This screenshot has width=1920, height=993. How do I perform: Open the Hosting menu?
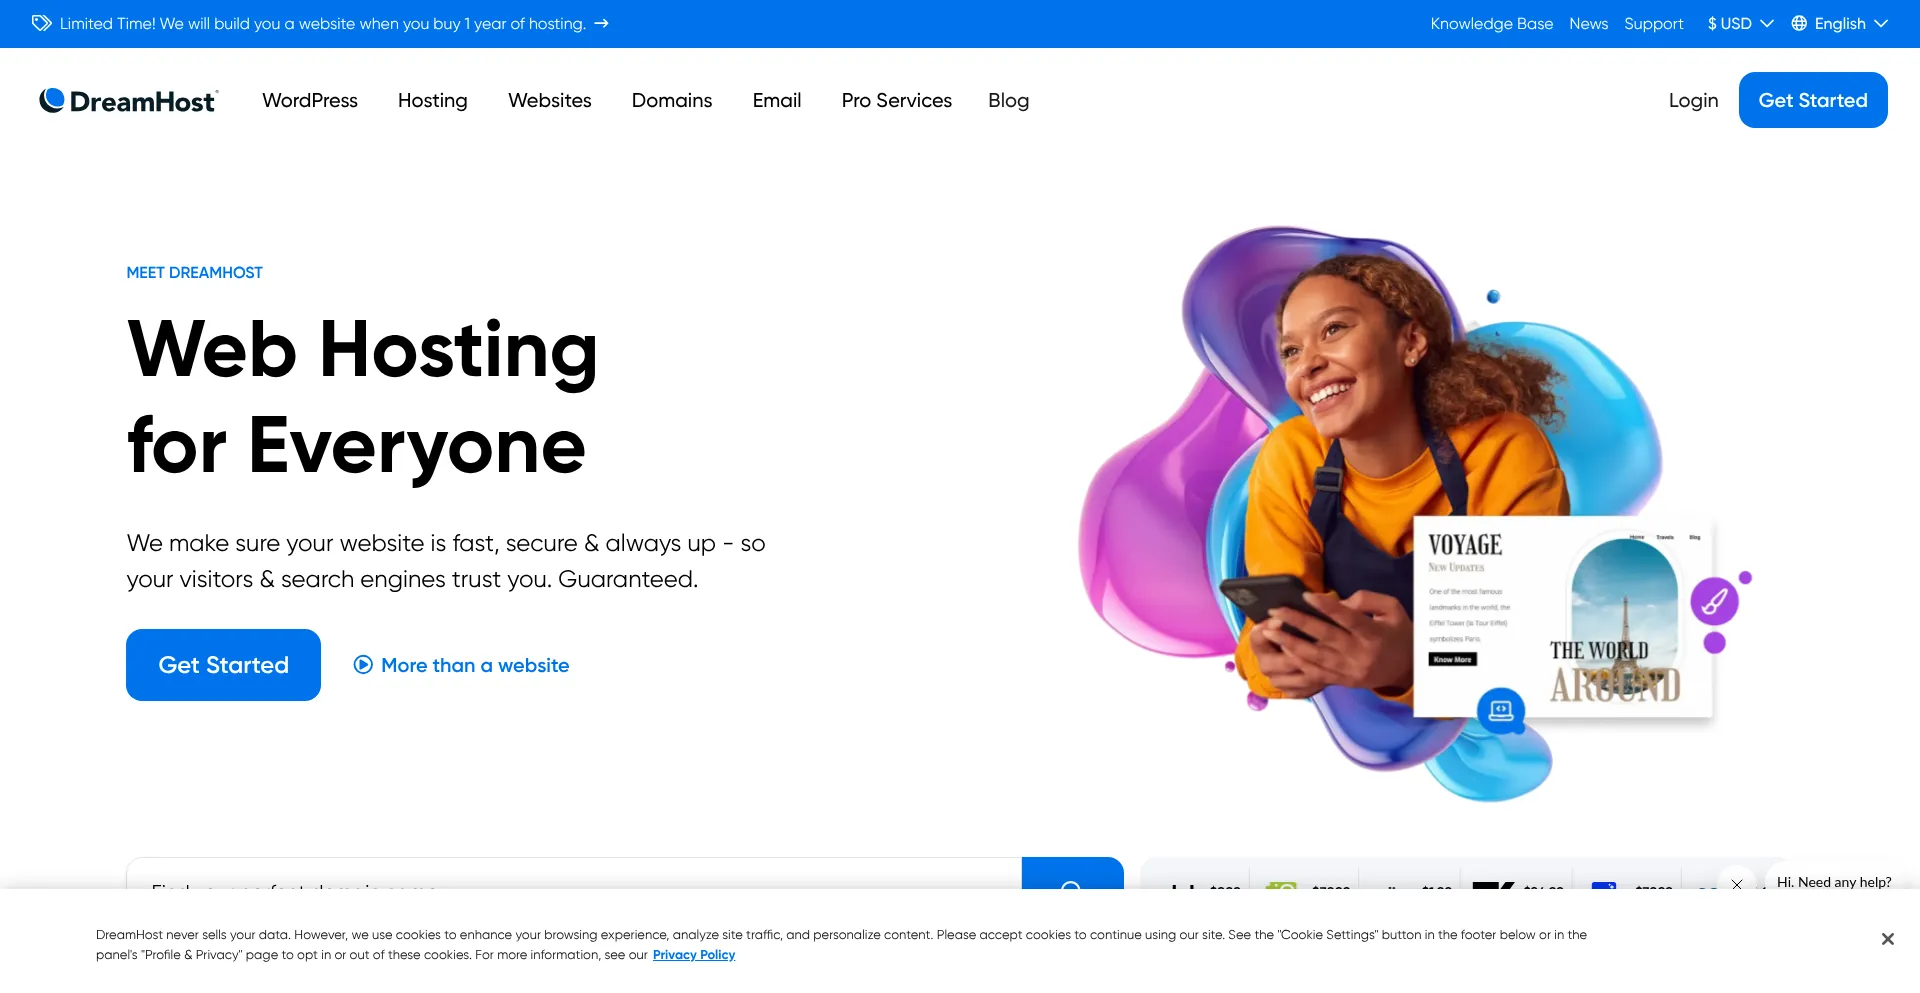tap(433, 100)
